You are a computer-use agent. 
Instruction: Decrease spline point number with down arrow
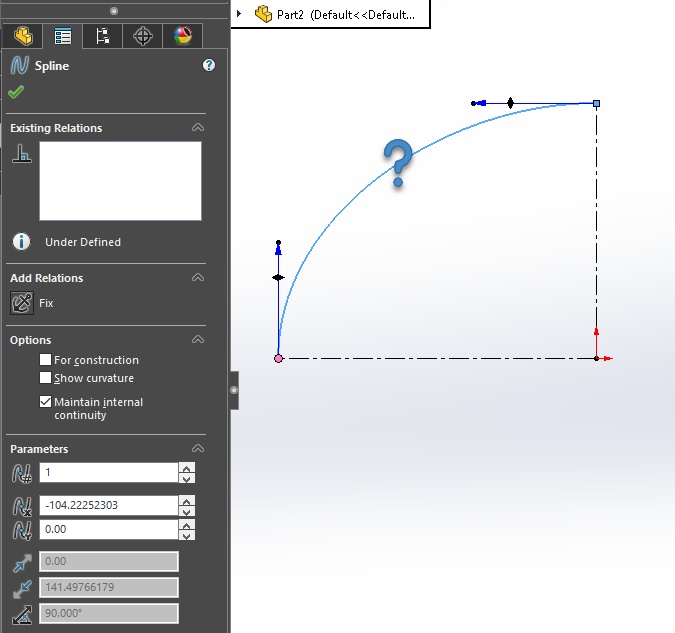tap(186, 478)
